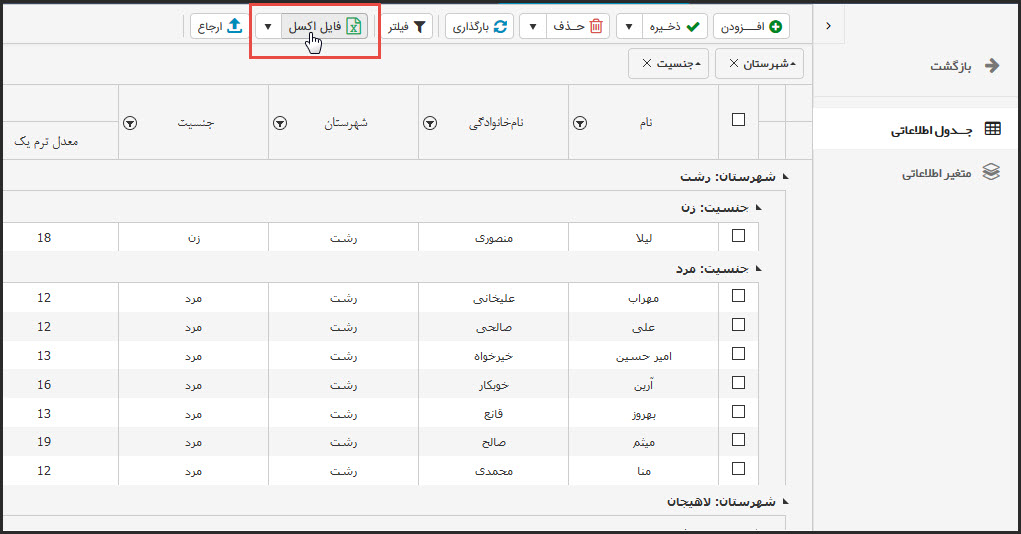The width and height of the screenshot is (1021, 534).
Task: Click the funnel icon on فیلتر
Action: coord(420,27)
